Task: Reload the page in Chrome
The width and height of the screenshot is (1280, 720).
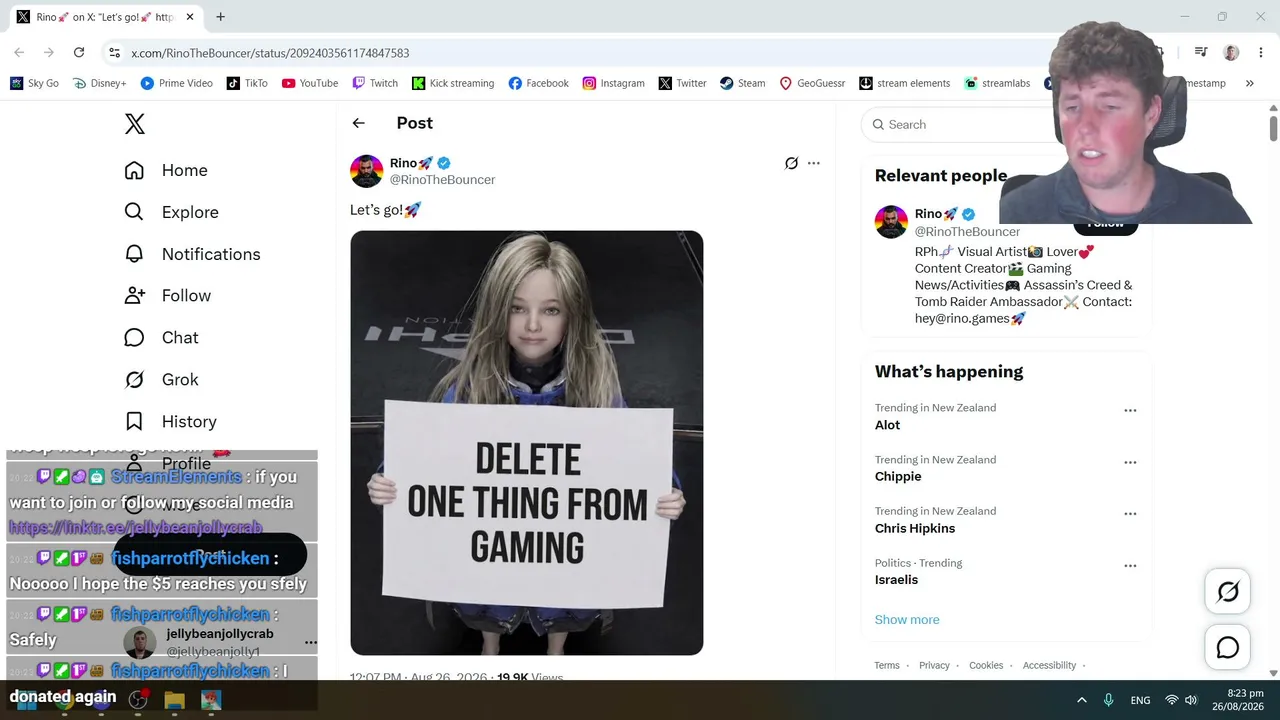Action: pos(79,53)
